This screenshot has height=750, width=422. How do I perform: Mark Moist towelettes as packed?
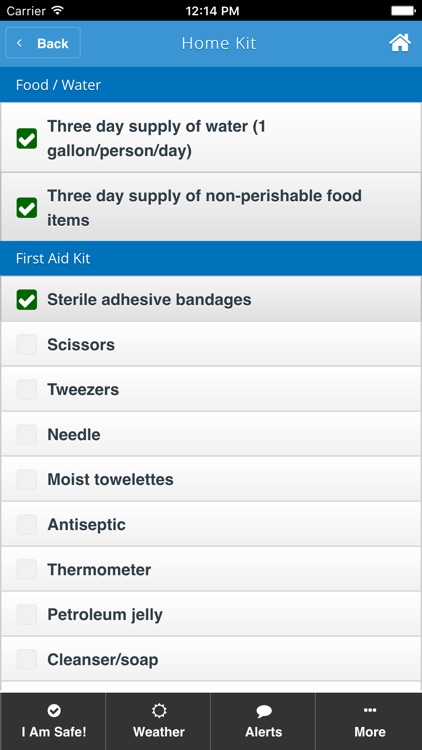click(27, 479)
